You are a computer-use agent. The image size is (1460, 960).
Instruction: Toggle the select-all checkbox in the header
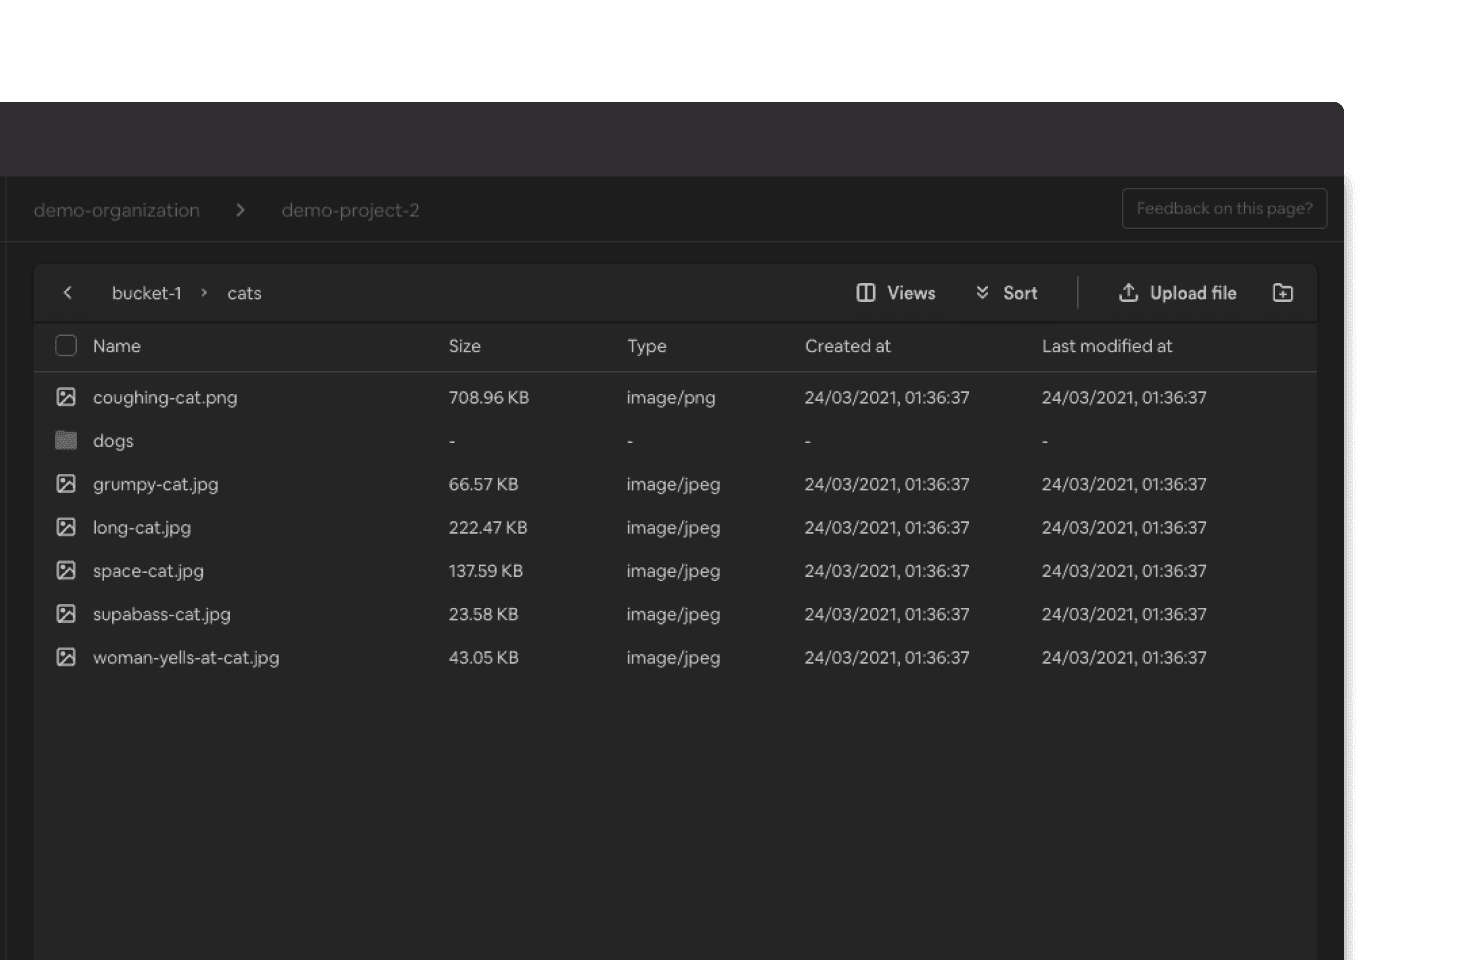(x=66, y=345)
